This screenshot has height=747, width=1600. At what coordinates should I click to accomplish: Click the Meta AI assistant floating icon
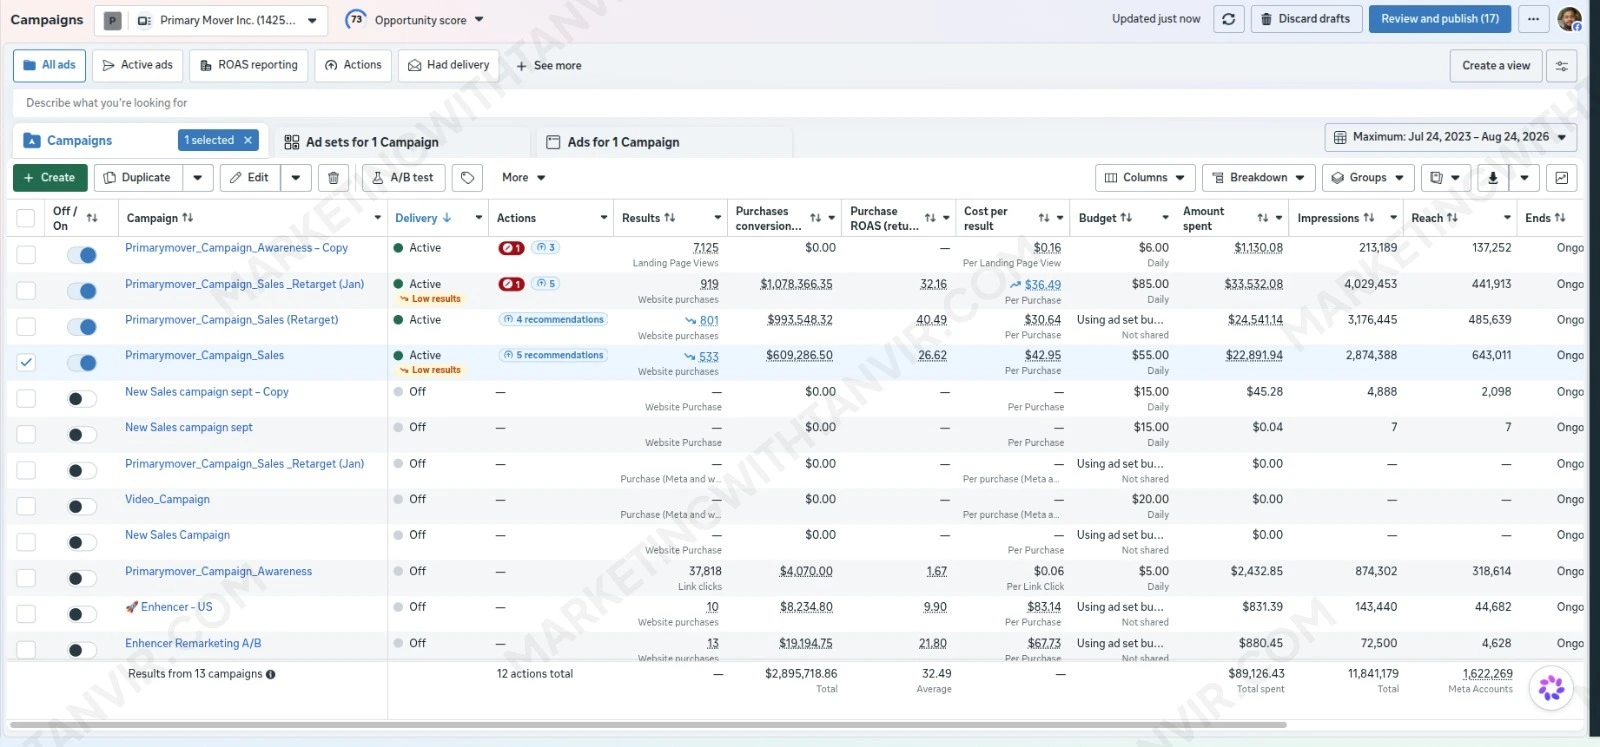(x=1552, y=688)
